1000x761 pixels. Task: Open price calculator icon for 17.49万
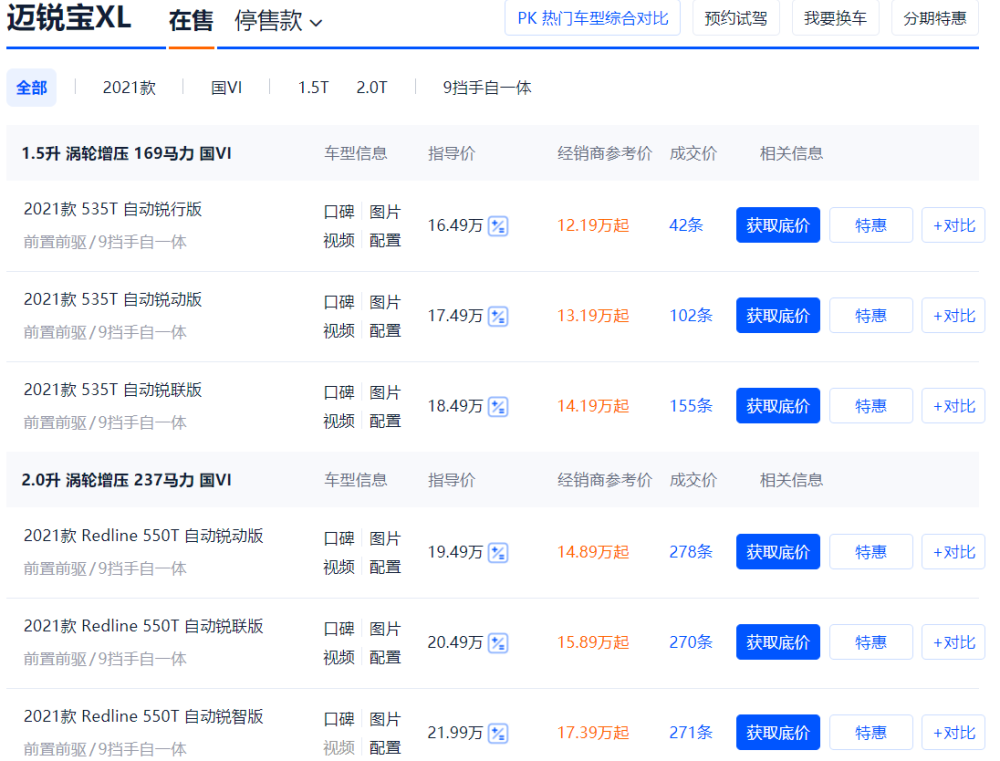click(497, 316)
